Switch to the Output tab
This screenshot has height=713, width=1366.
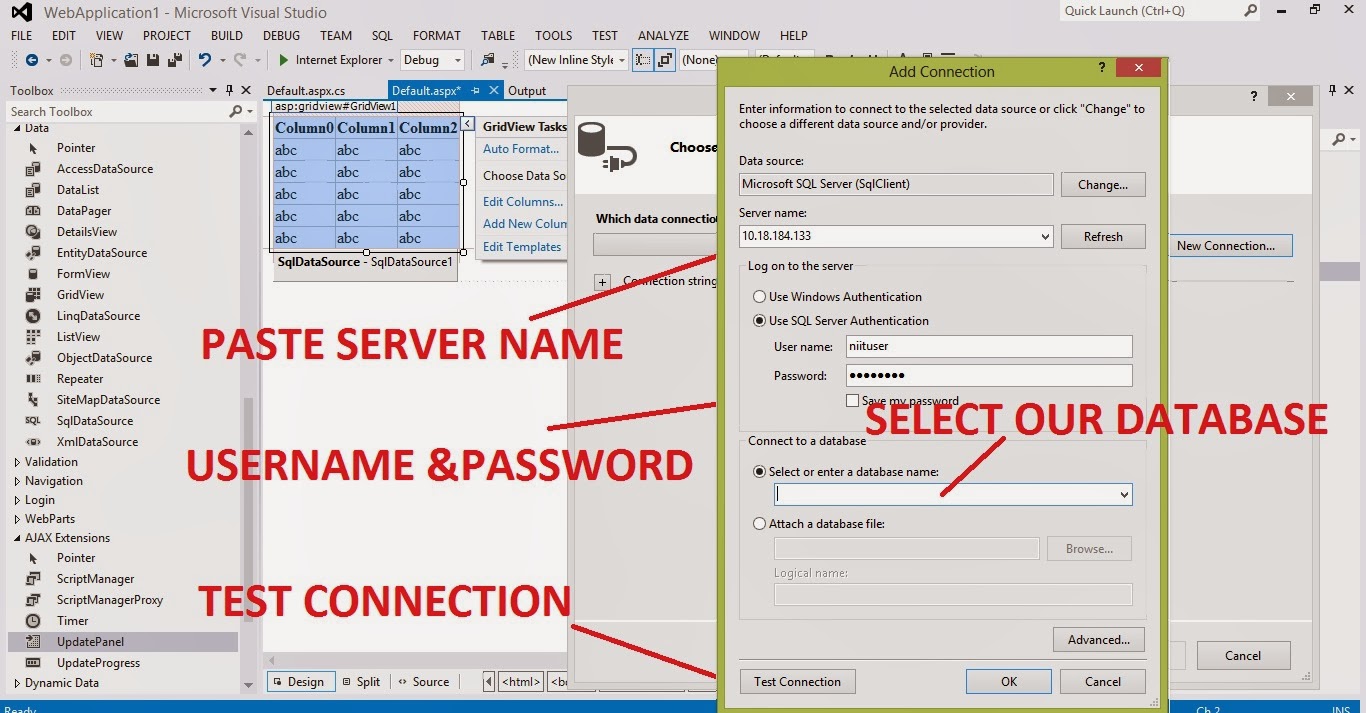(x=527, y=91)
